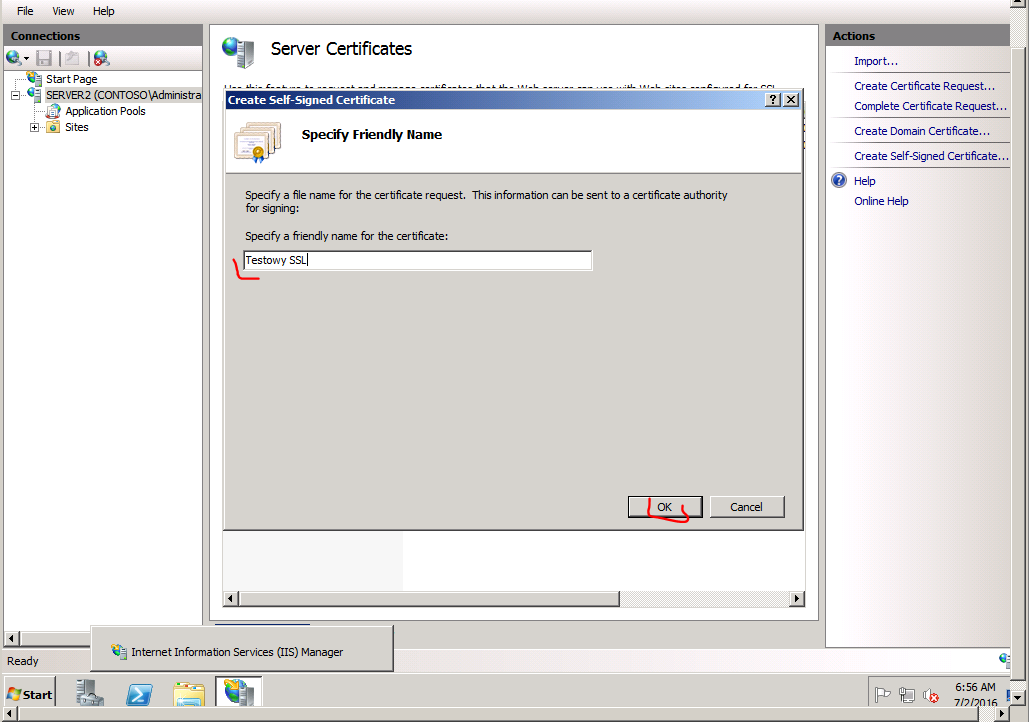The height and width of the screenshot is (722, 1029).
Task: Click the certificates wizard icon in dialog
Action: pyautogui.click(x=257, y=141)
